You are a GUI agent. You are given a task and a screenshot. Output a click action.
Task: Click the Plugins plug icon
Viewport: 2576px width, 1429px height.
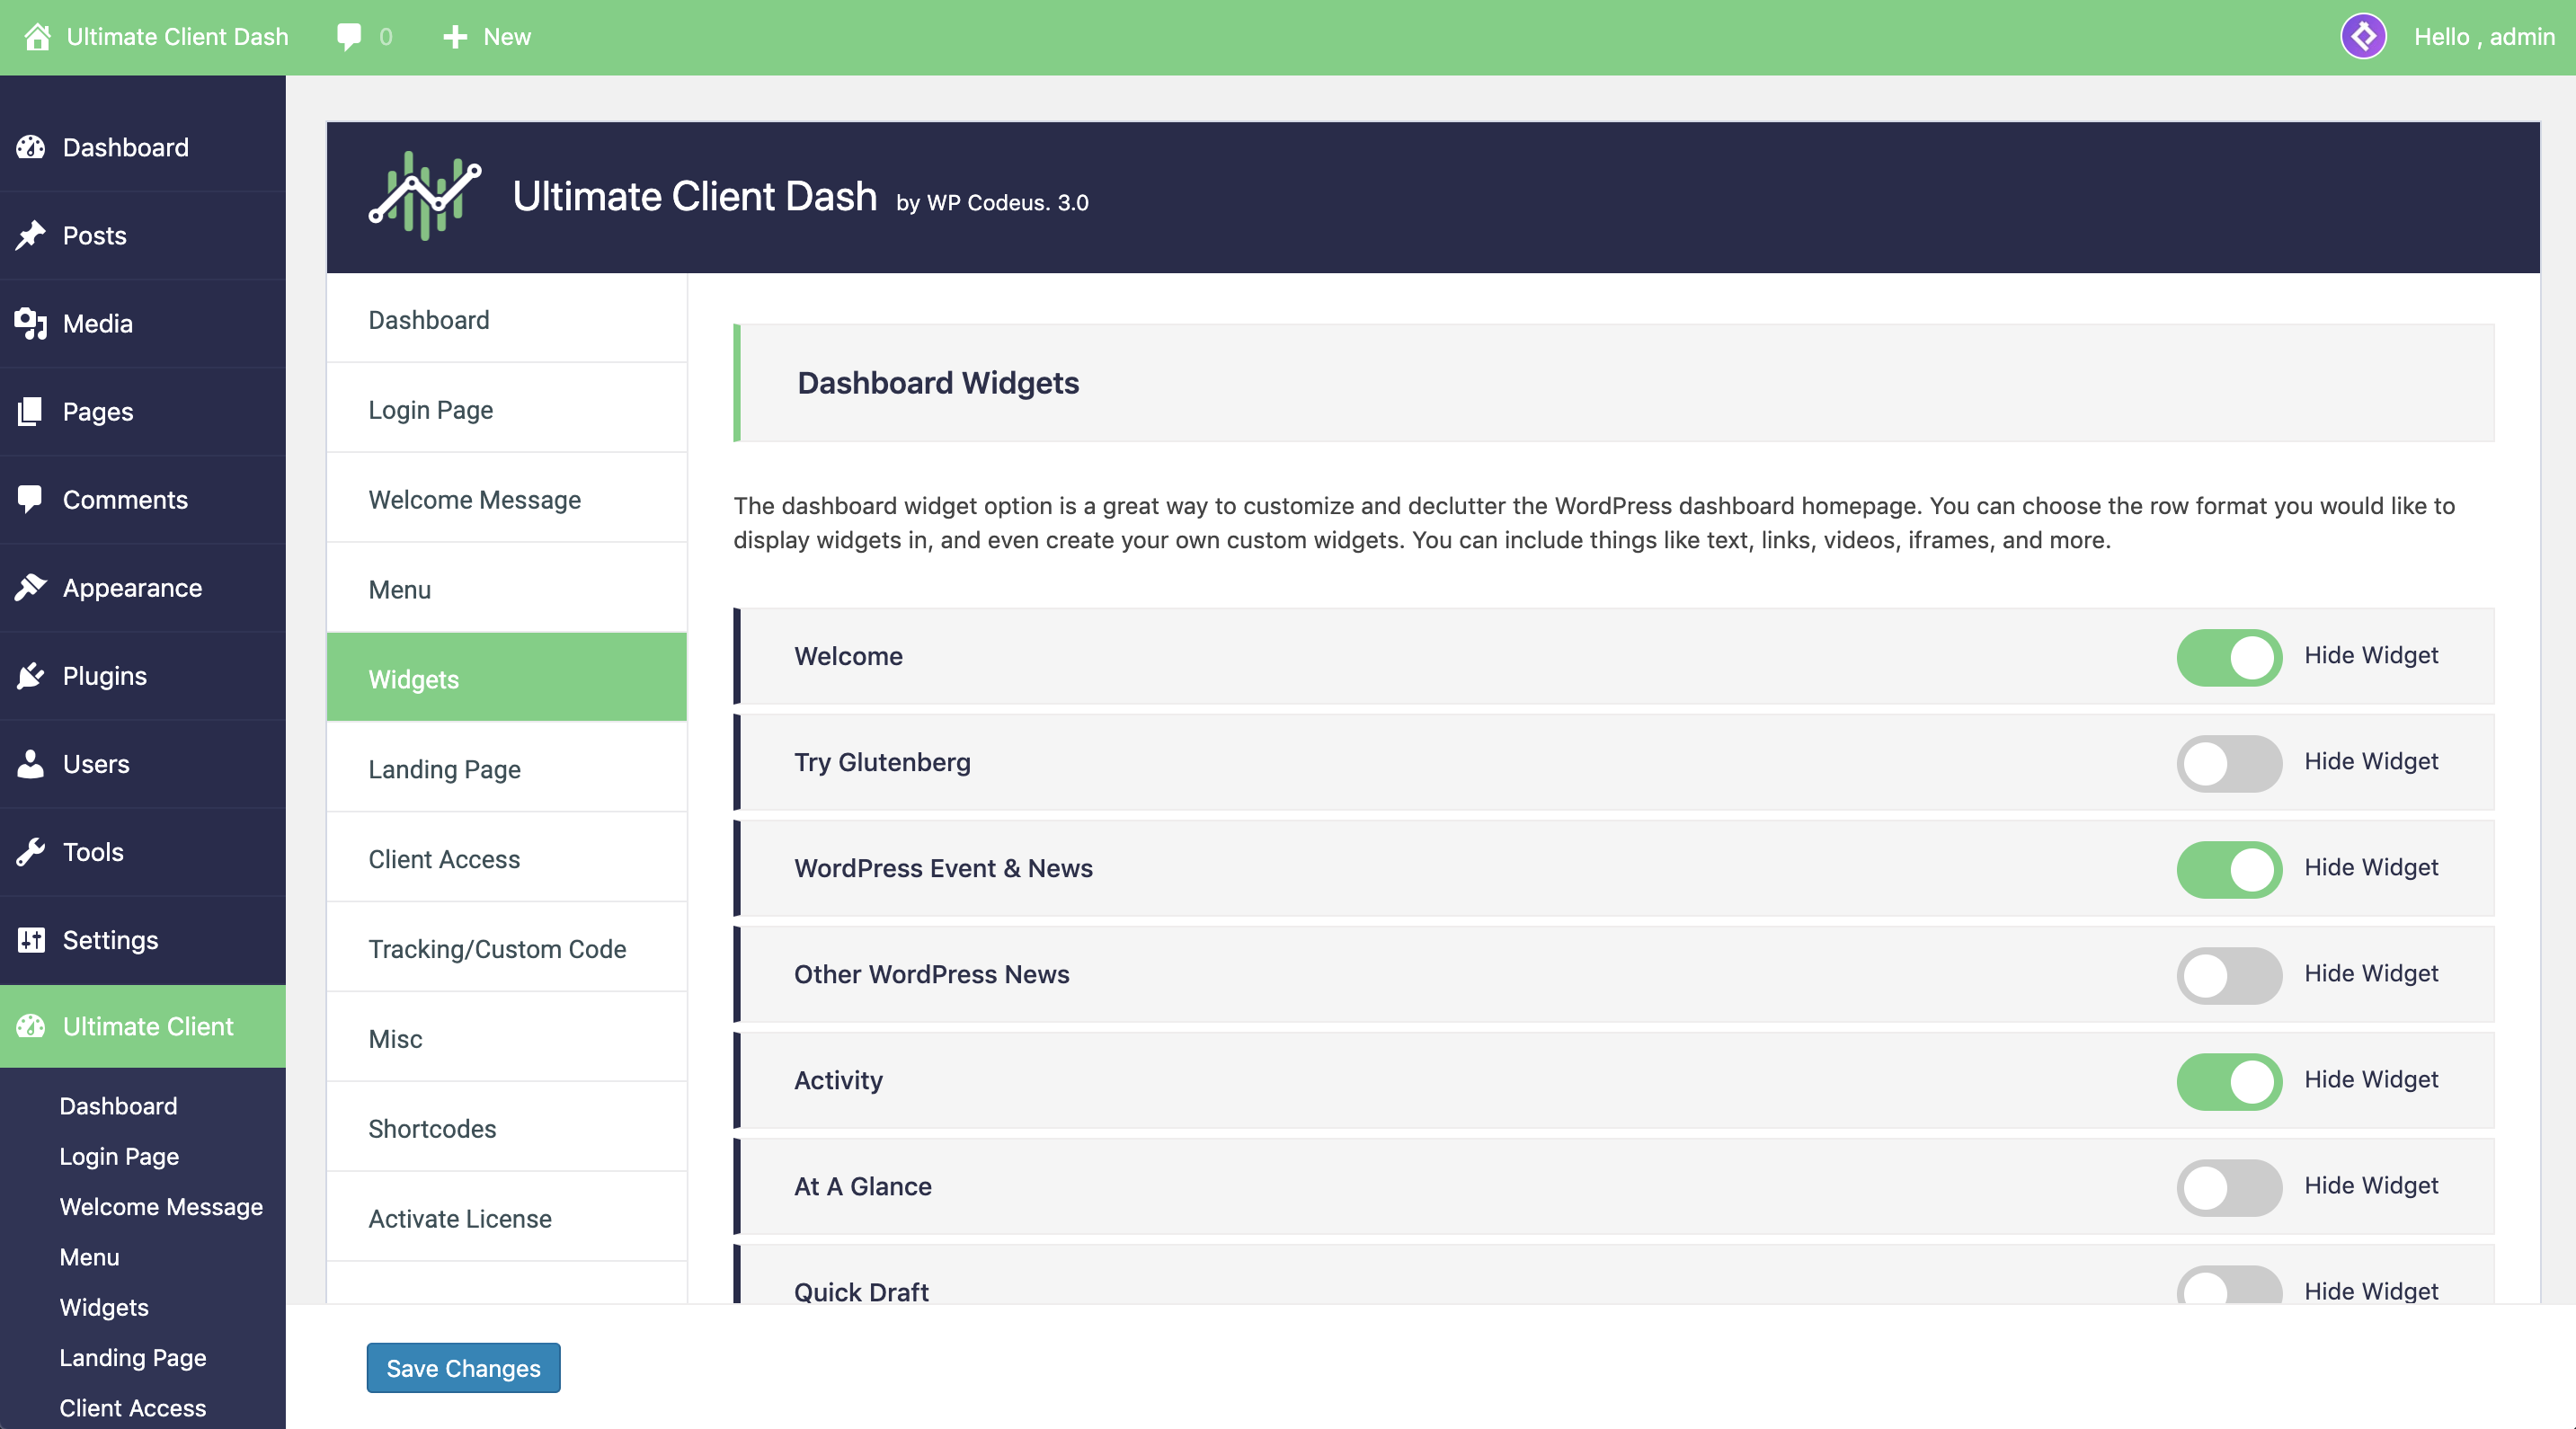pyautogui.click(x=31, y=676)
